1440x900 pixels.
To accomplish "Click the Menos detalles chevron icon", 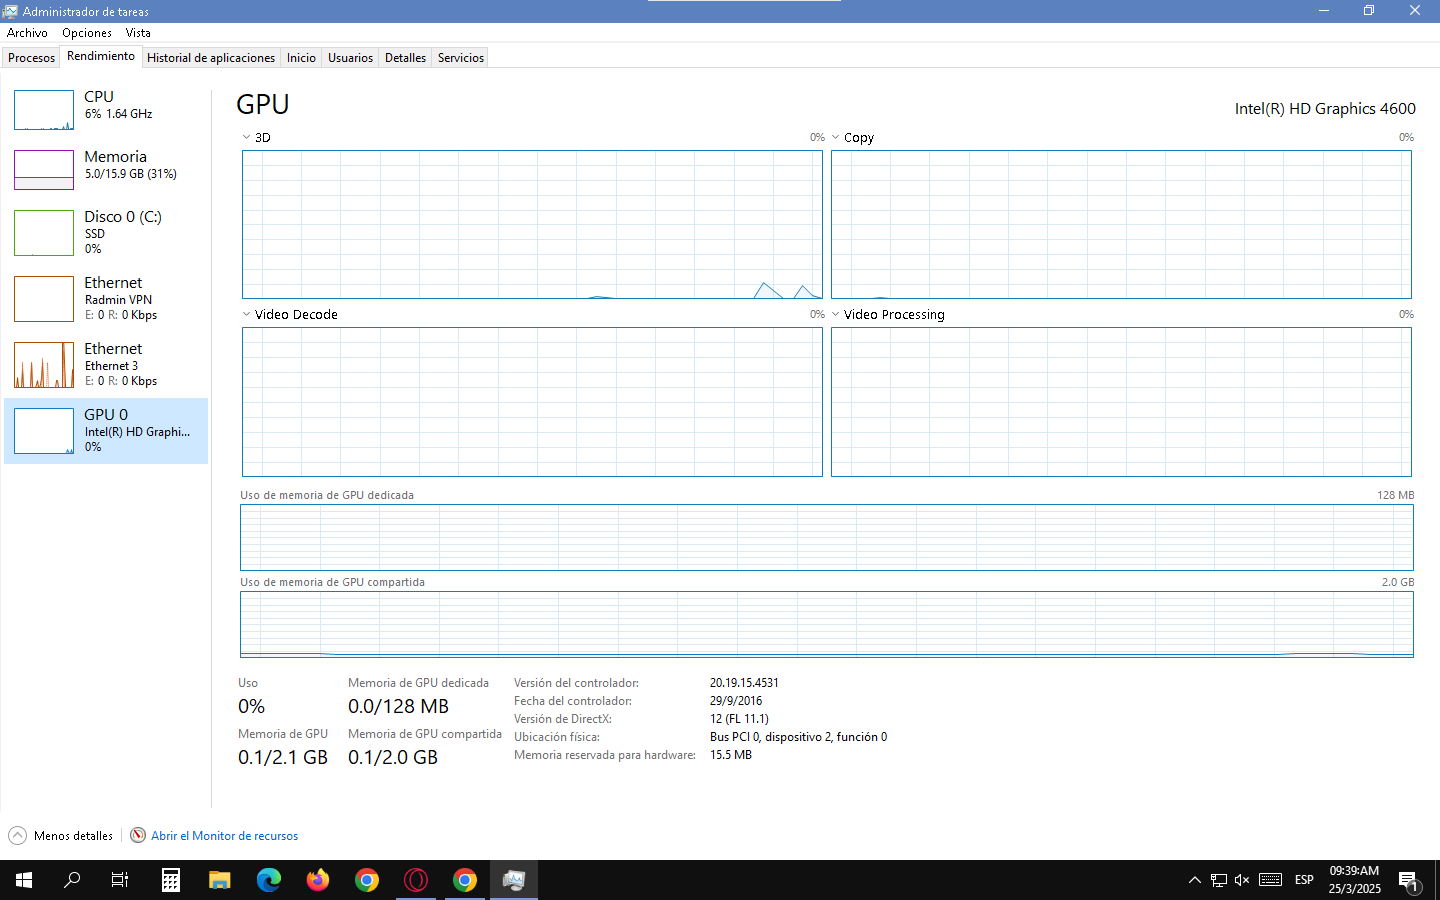I will [17, 836].
